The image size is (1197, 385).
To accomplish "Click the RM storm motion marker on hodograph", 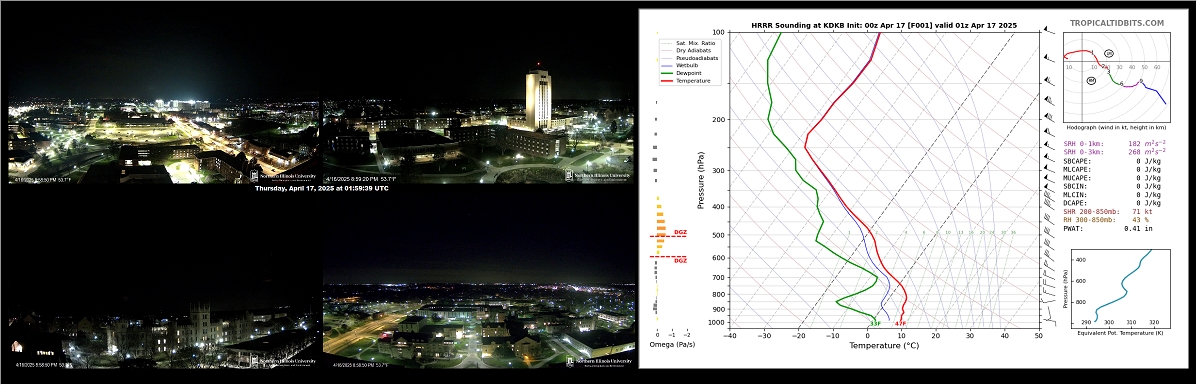I will click(x=1092, y=80).
